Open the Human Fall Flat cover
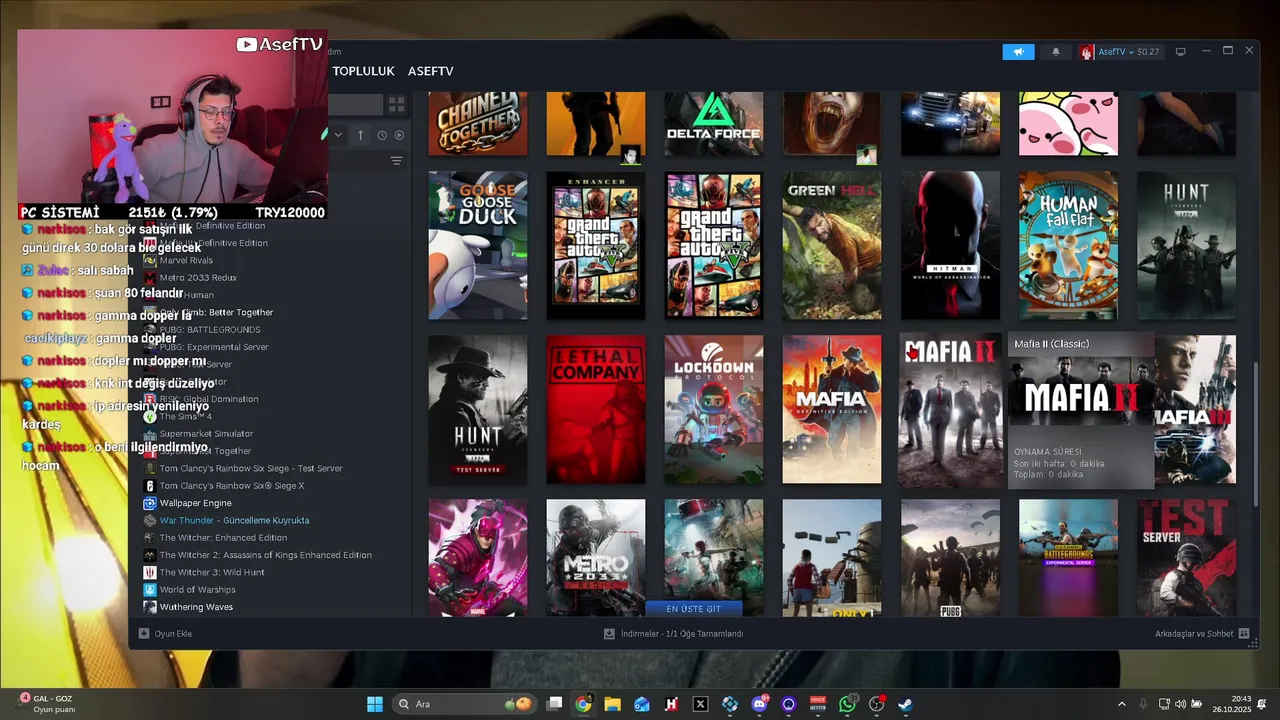The image size is (1280, 720). pos(1068,245)
